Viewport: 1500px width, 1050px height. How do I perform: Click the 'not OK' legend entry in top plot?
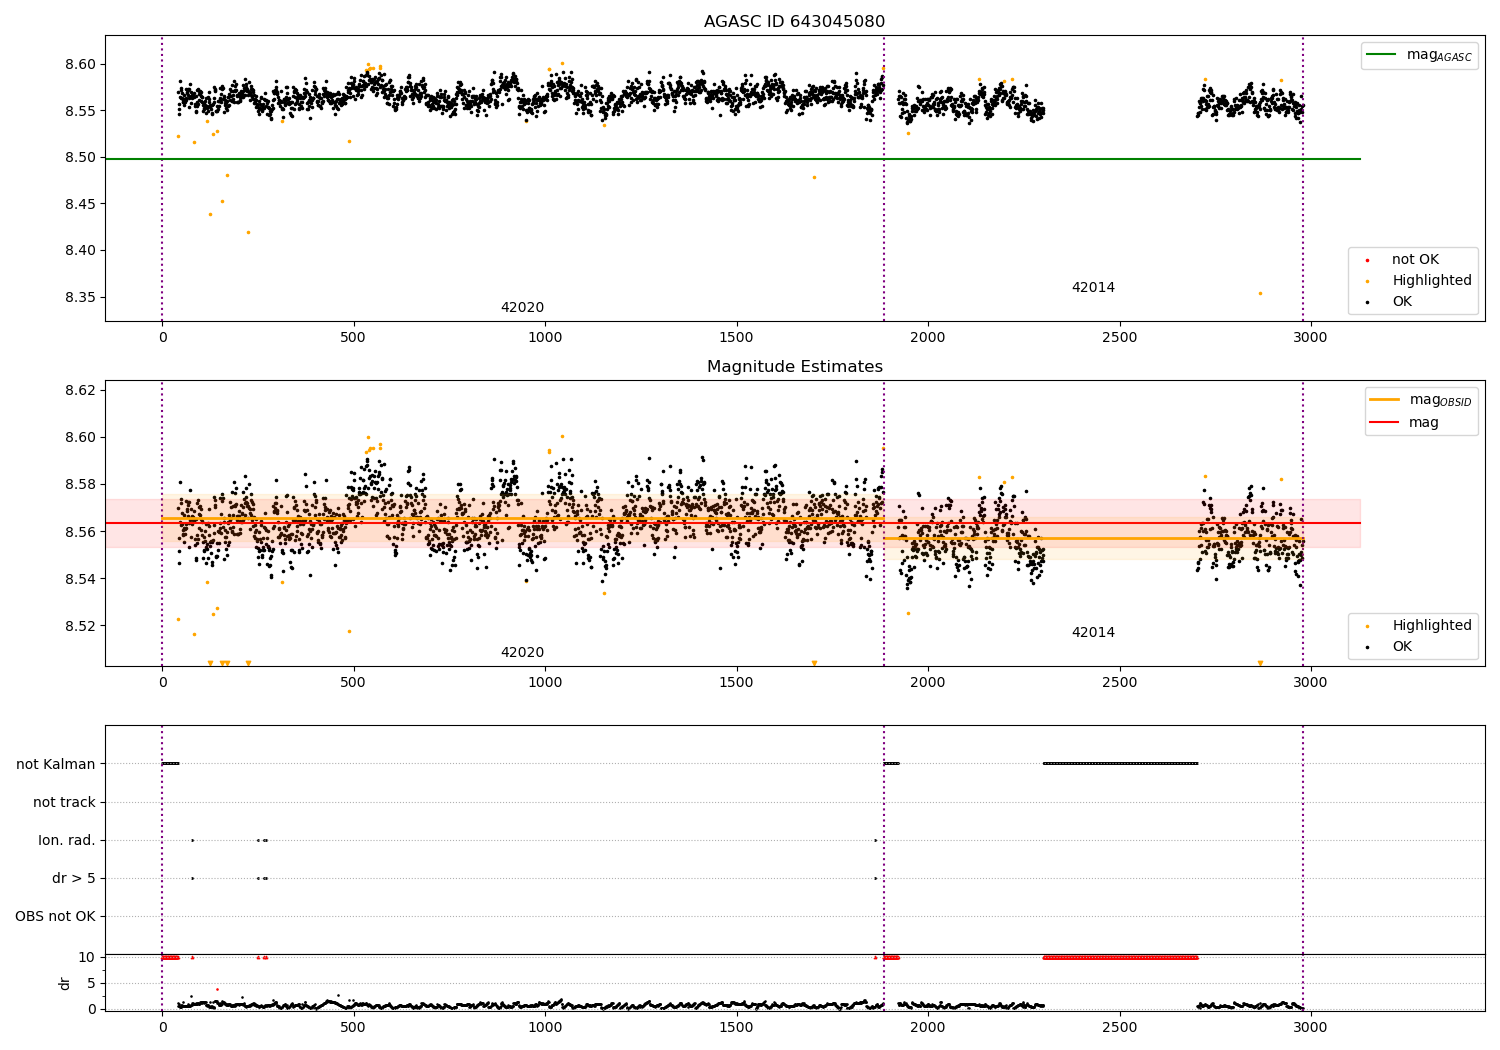(1415, 260)
